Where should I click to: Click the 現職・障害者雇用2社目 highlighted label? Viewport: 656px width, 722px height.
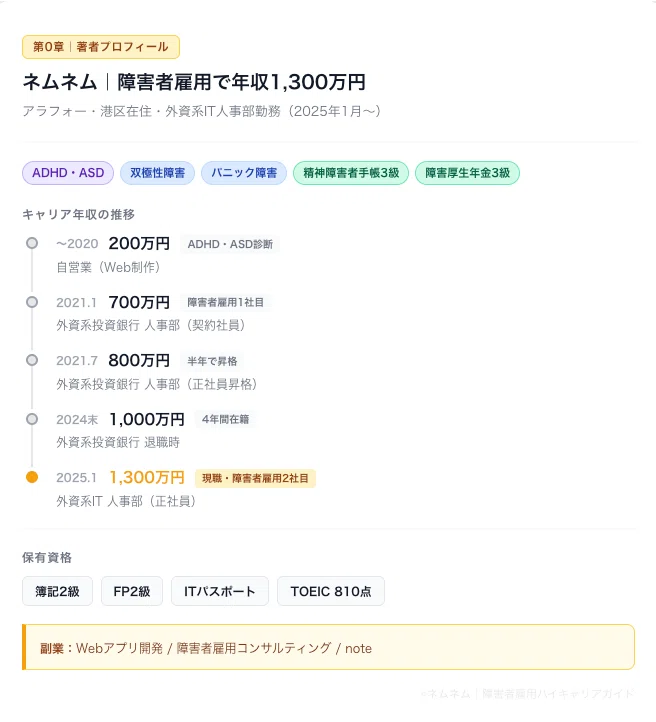255,478
